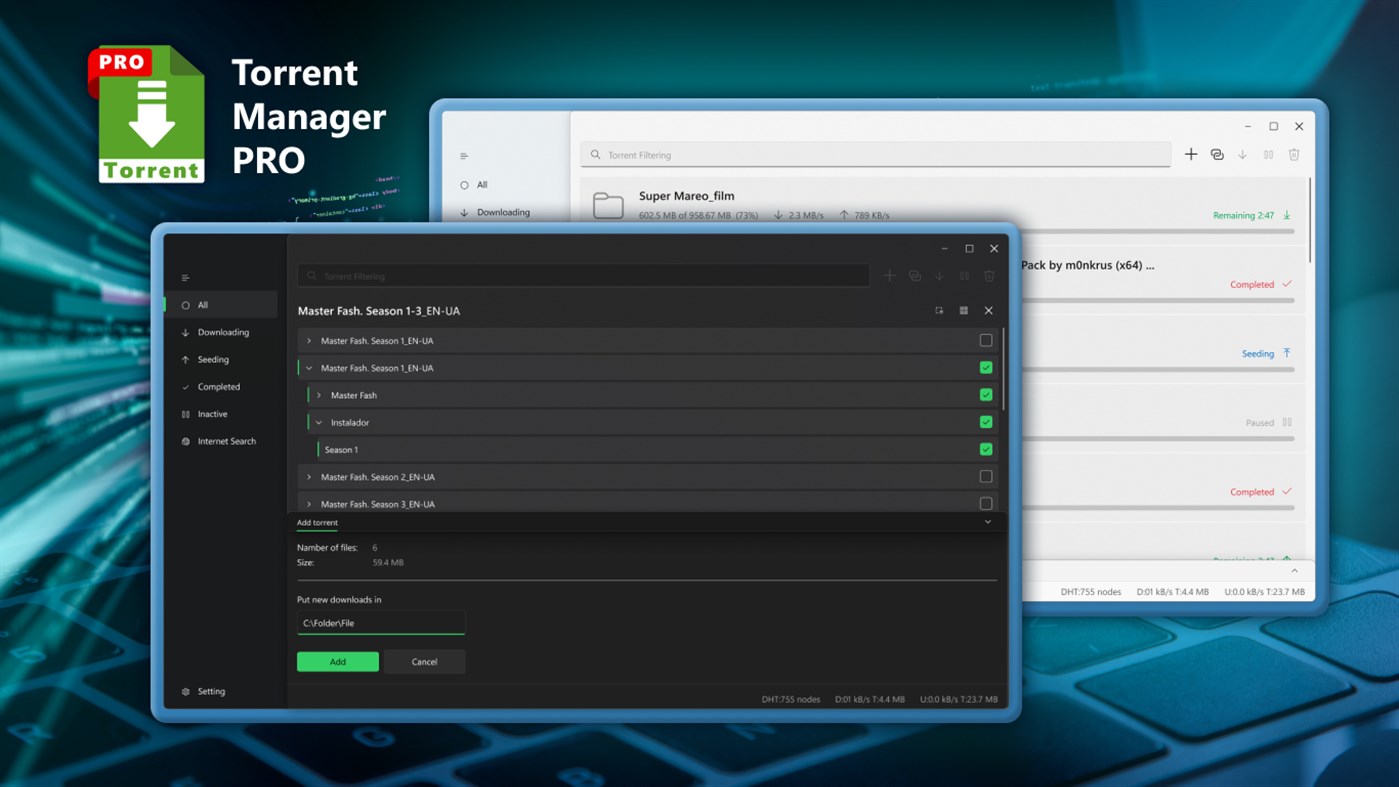
Task: Cancel adding the torrent
Action: pyautogui.click(x=424, y=661)
